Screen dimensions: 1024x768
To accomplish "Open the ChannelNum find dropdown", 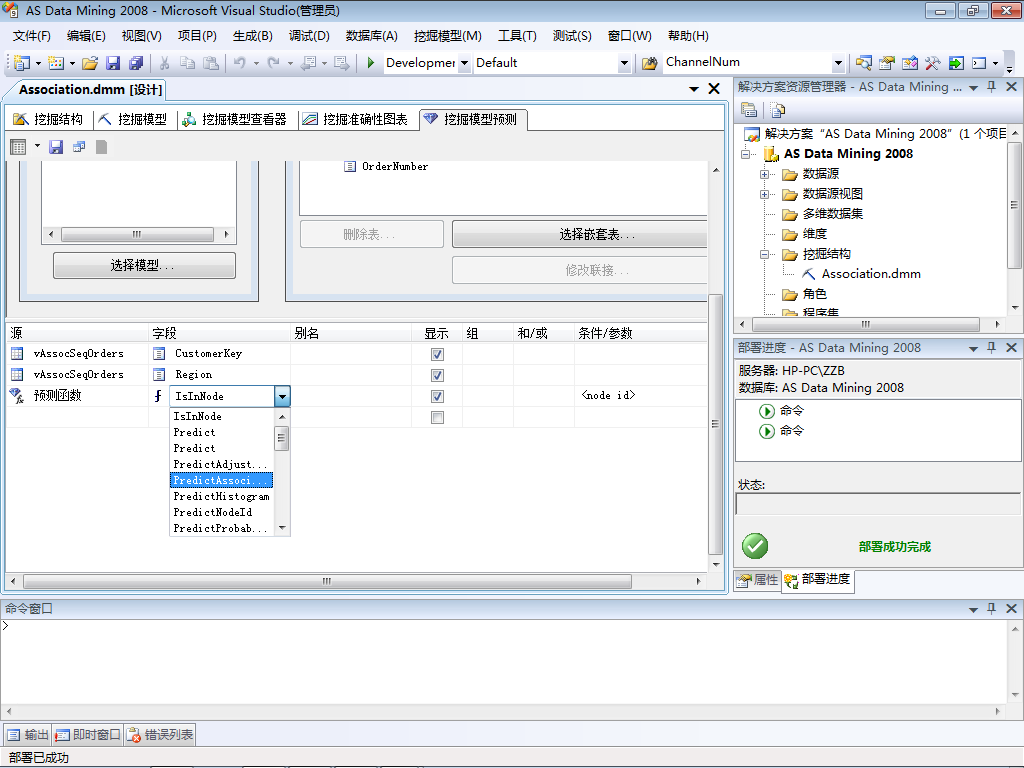I will 838,63.
